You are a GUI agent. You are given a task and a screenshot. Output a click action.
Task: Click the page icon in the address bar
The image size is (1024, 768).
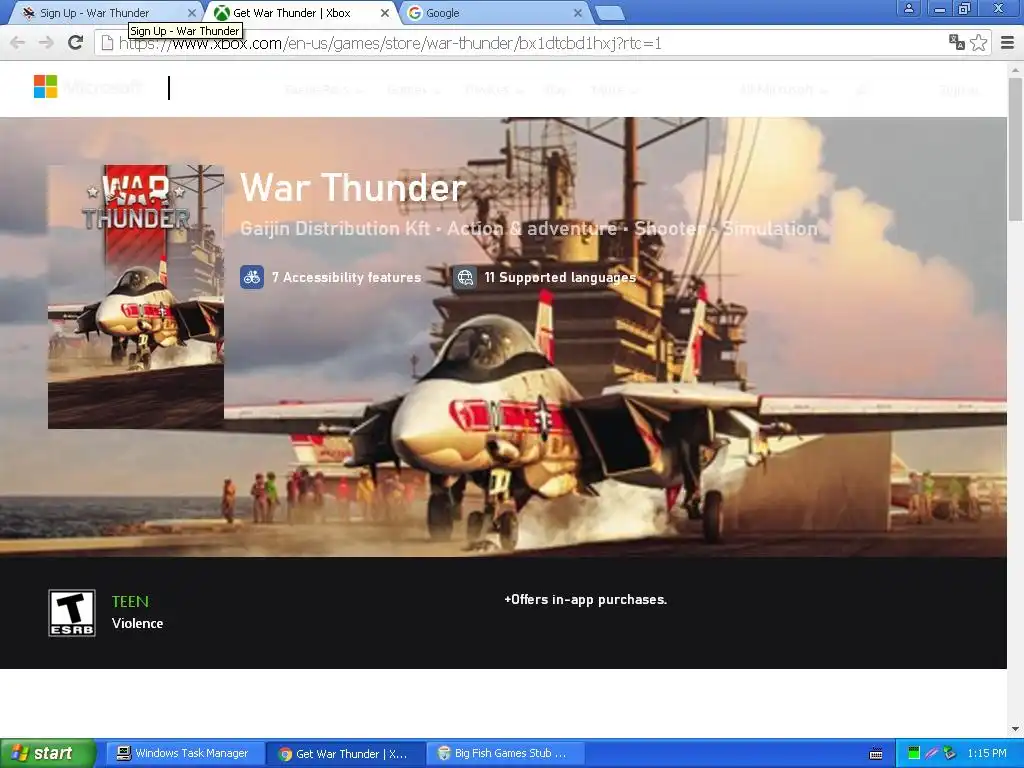click(106, 43)
